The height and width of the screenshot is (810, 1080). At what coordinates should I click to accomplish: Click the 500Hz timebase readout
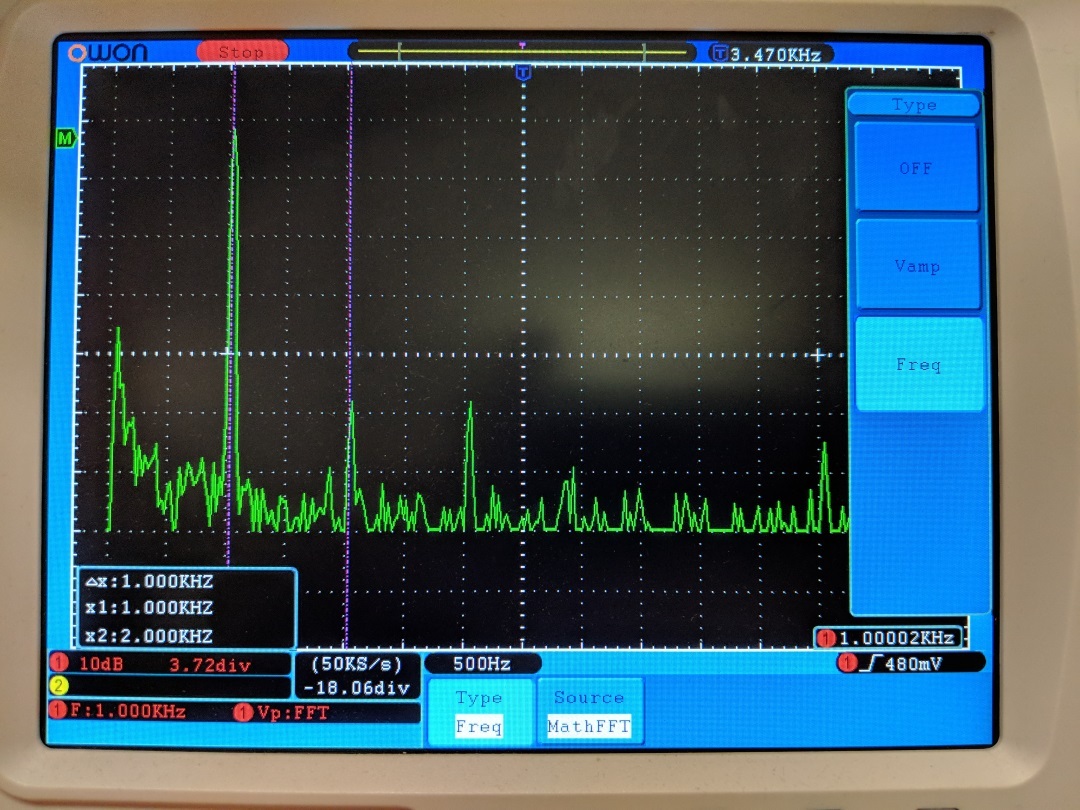click(481, 663)
